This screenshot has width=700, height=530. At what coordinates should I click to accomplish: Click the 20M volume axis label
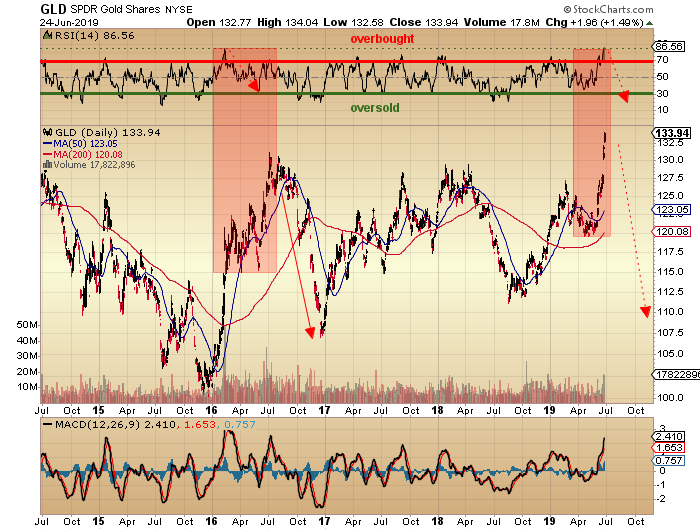(27, 372)
